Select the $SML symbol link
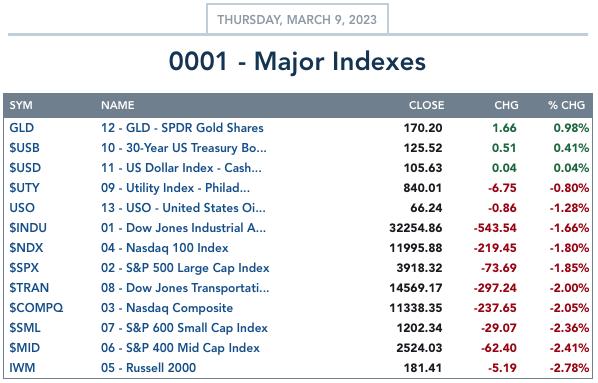This screenshot has width=598, height=383. pos(25,328)
